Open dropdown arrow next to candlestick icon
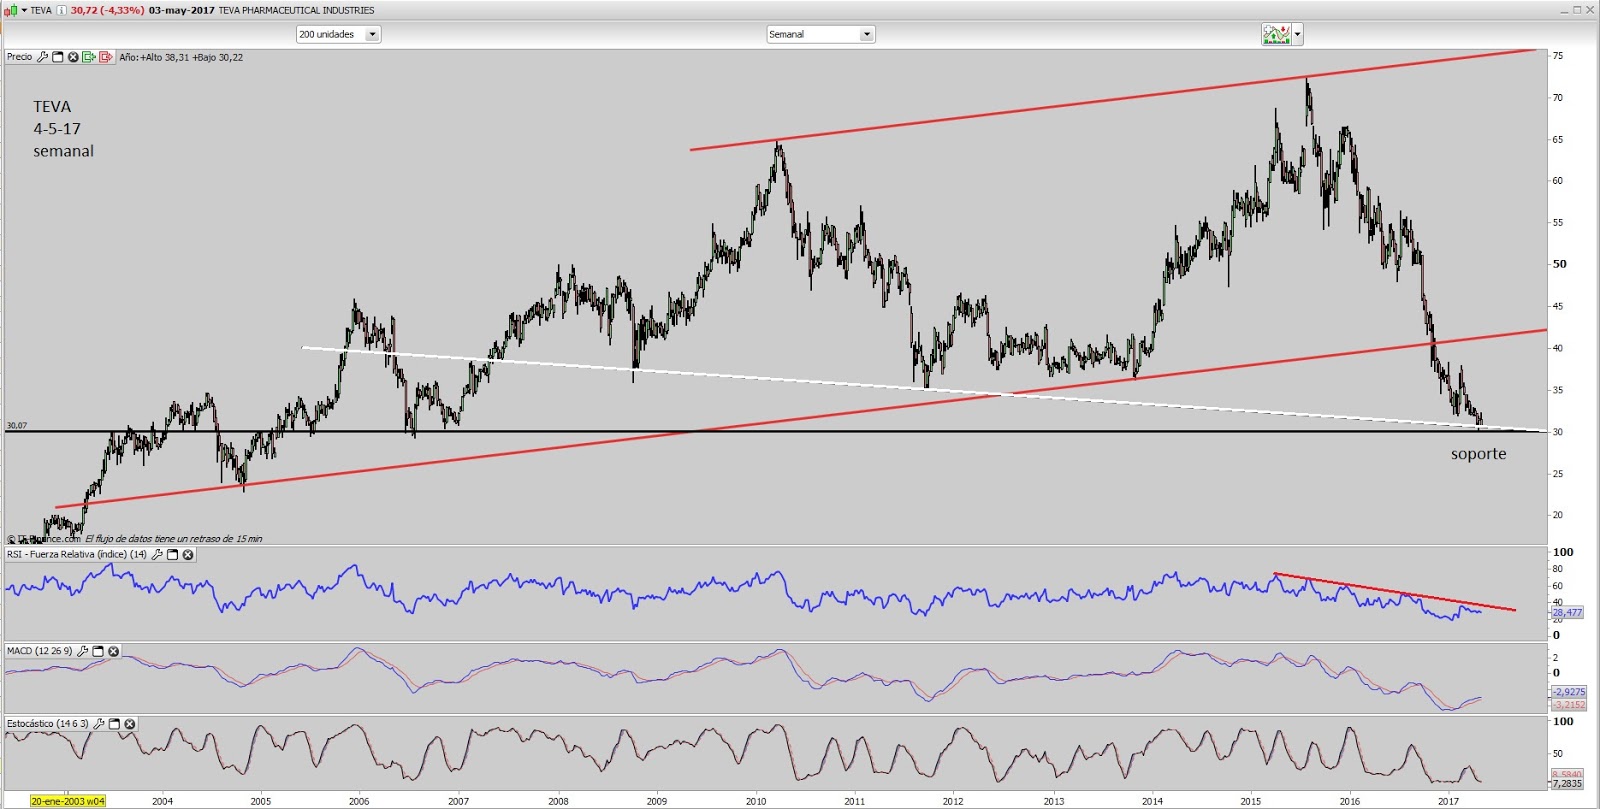1600x809 pixels. (x=24, y=10)
